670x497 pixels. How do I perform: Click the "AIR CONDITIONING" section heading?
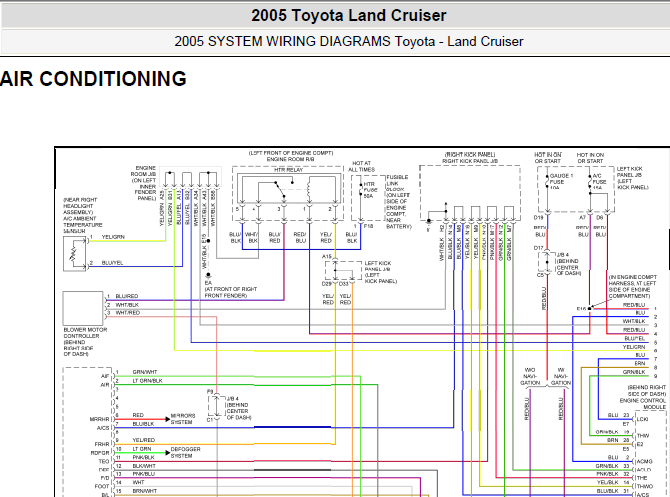tap(93, 79)
